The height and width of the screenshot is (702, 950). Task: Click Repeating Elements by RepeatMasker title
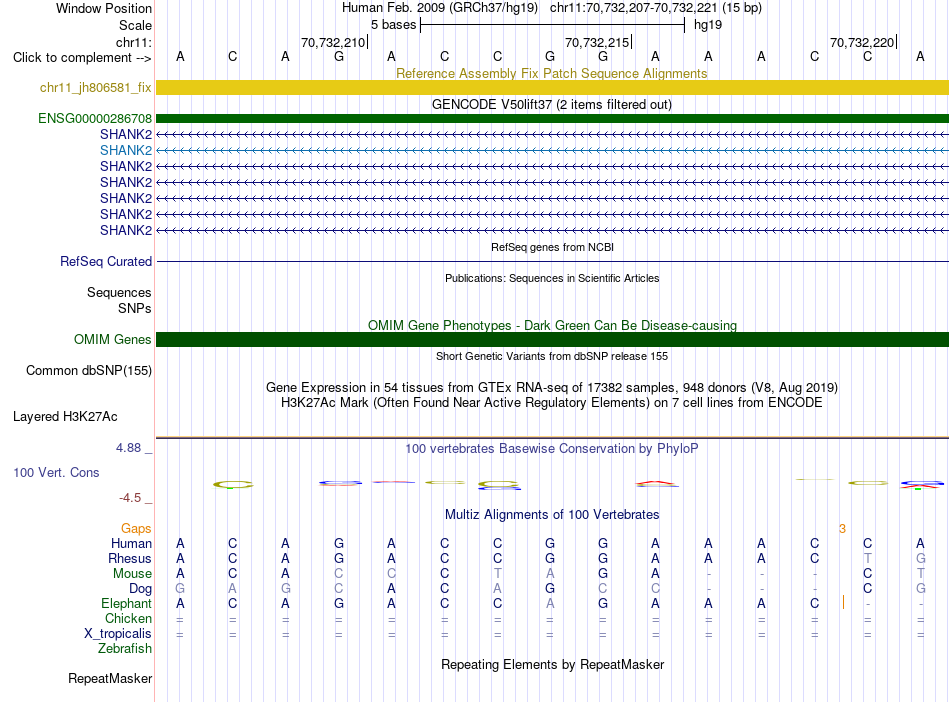coord(552,664)
